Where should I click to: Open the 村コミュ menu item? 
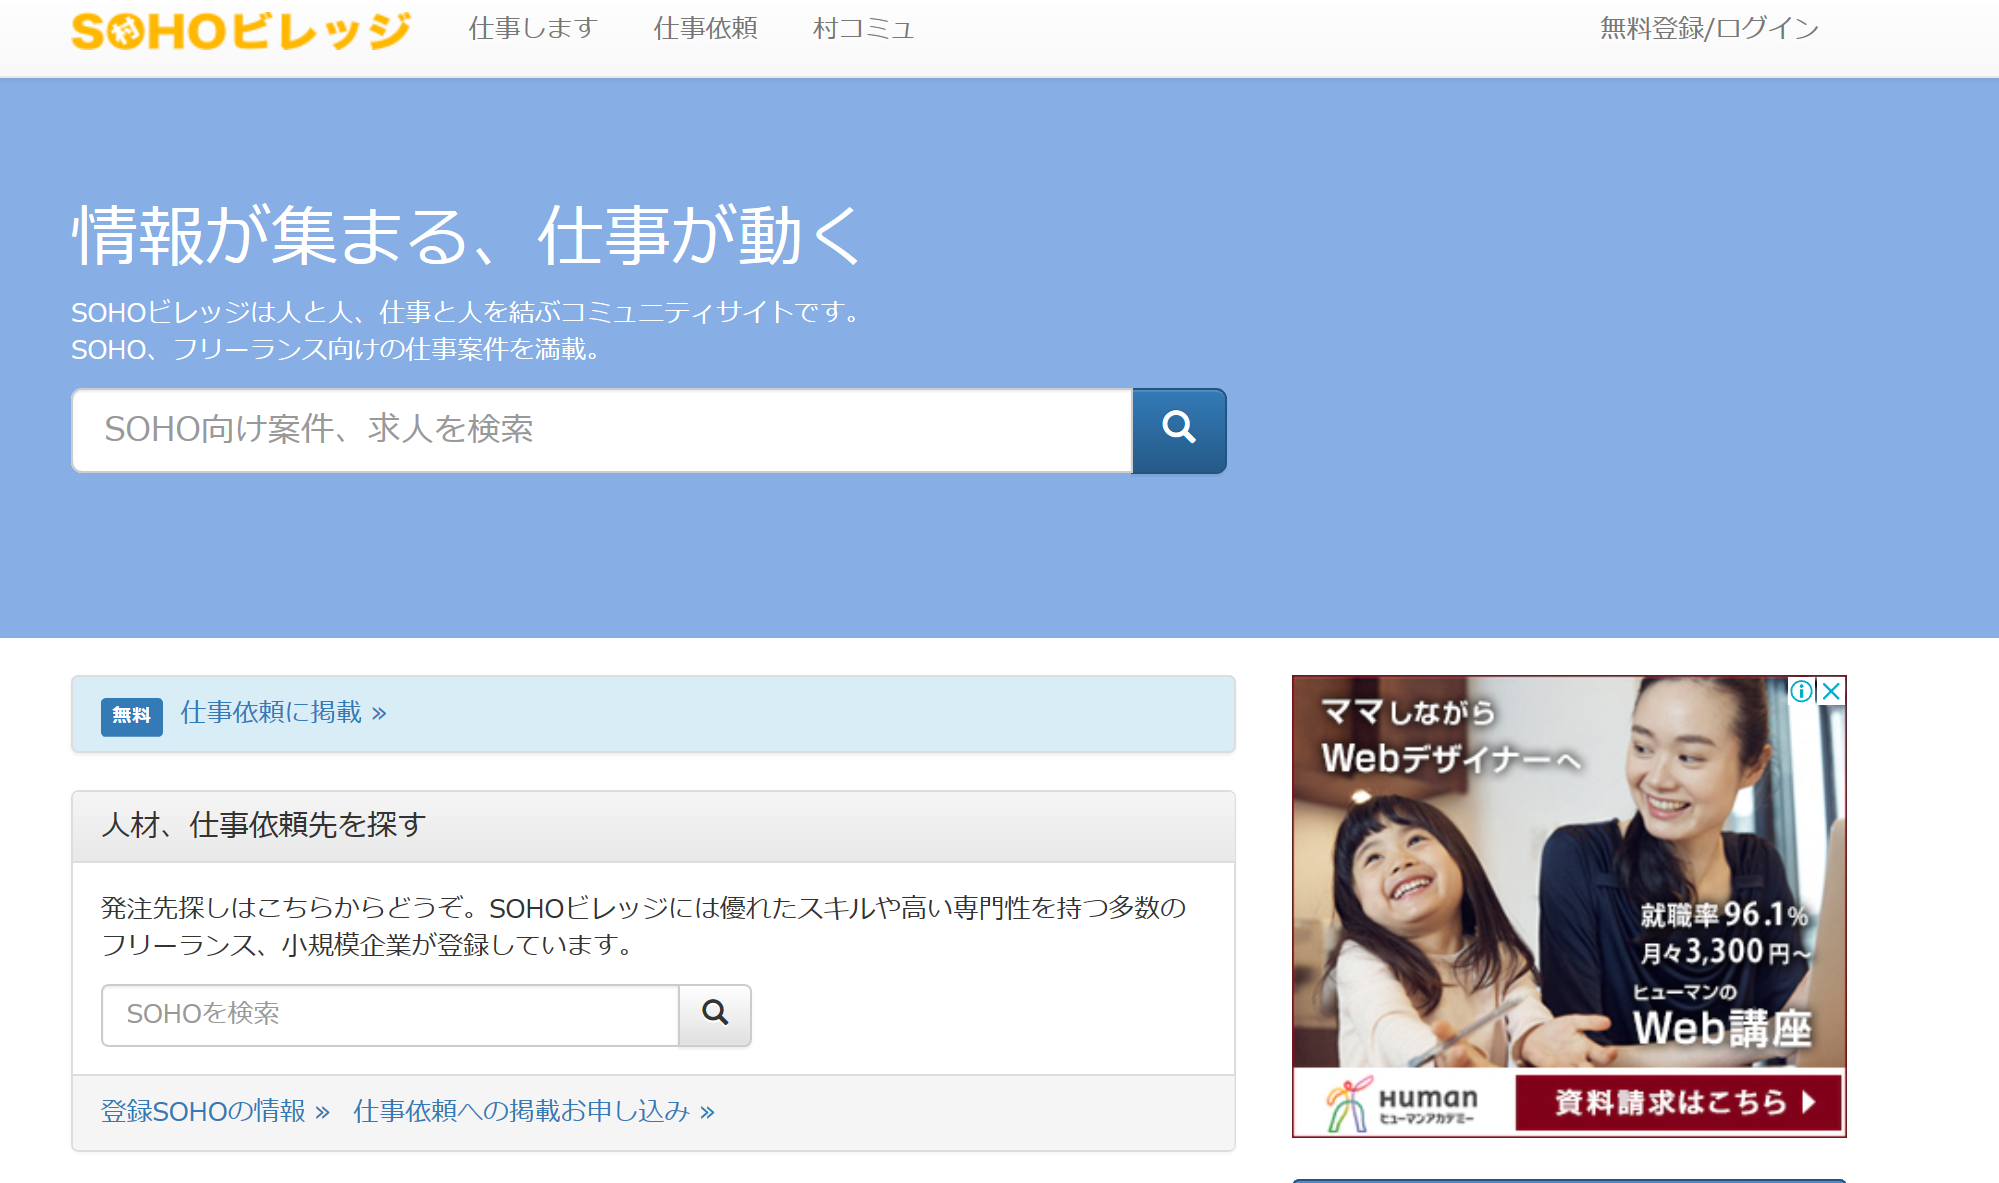click(x=864, y=28)
